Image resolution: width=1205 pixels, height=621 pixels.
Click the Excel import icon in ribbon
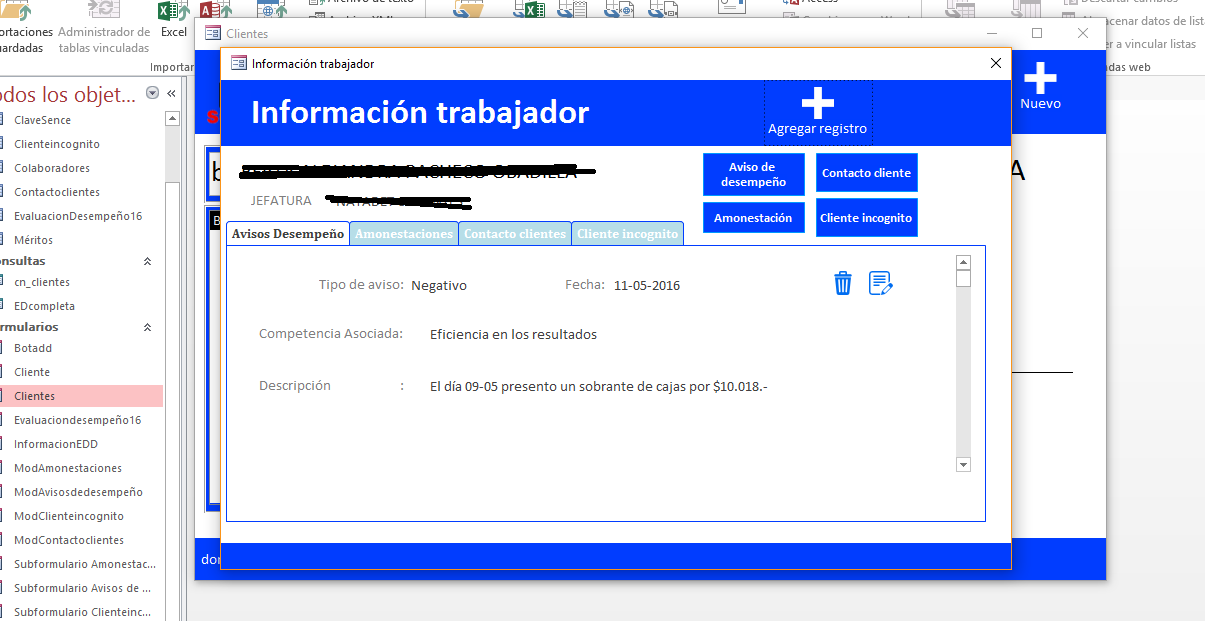pyautogui.click(x=174, y=12)
